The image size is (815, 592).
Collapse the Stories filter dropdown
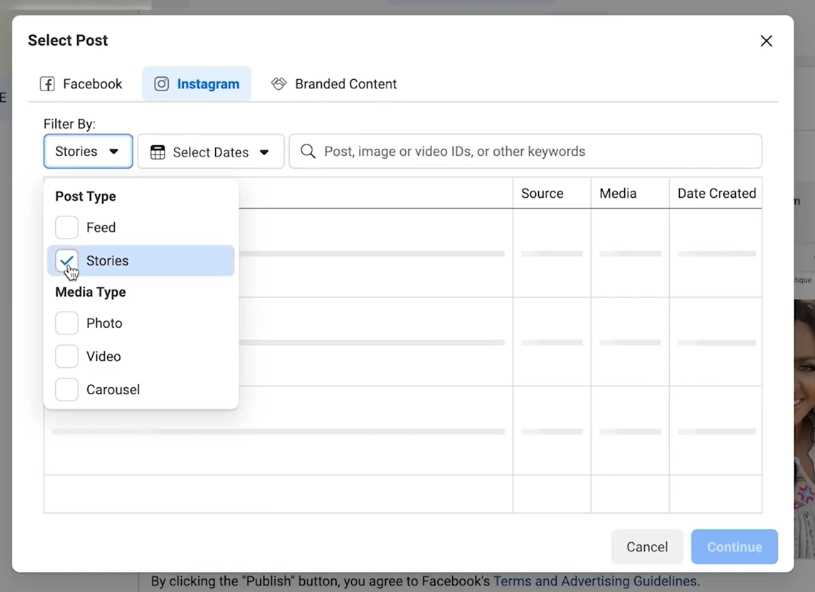pyautogui.click(x=88, y=152)
